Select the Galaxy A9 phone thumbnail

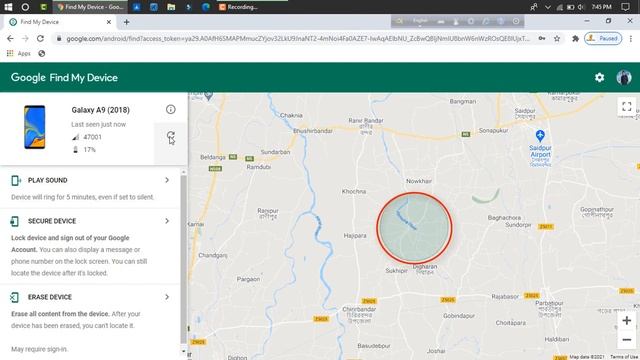tap(35, 127)
